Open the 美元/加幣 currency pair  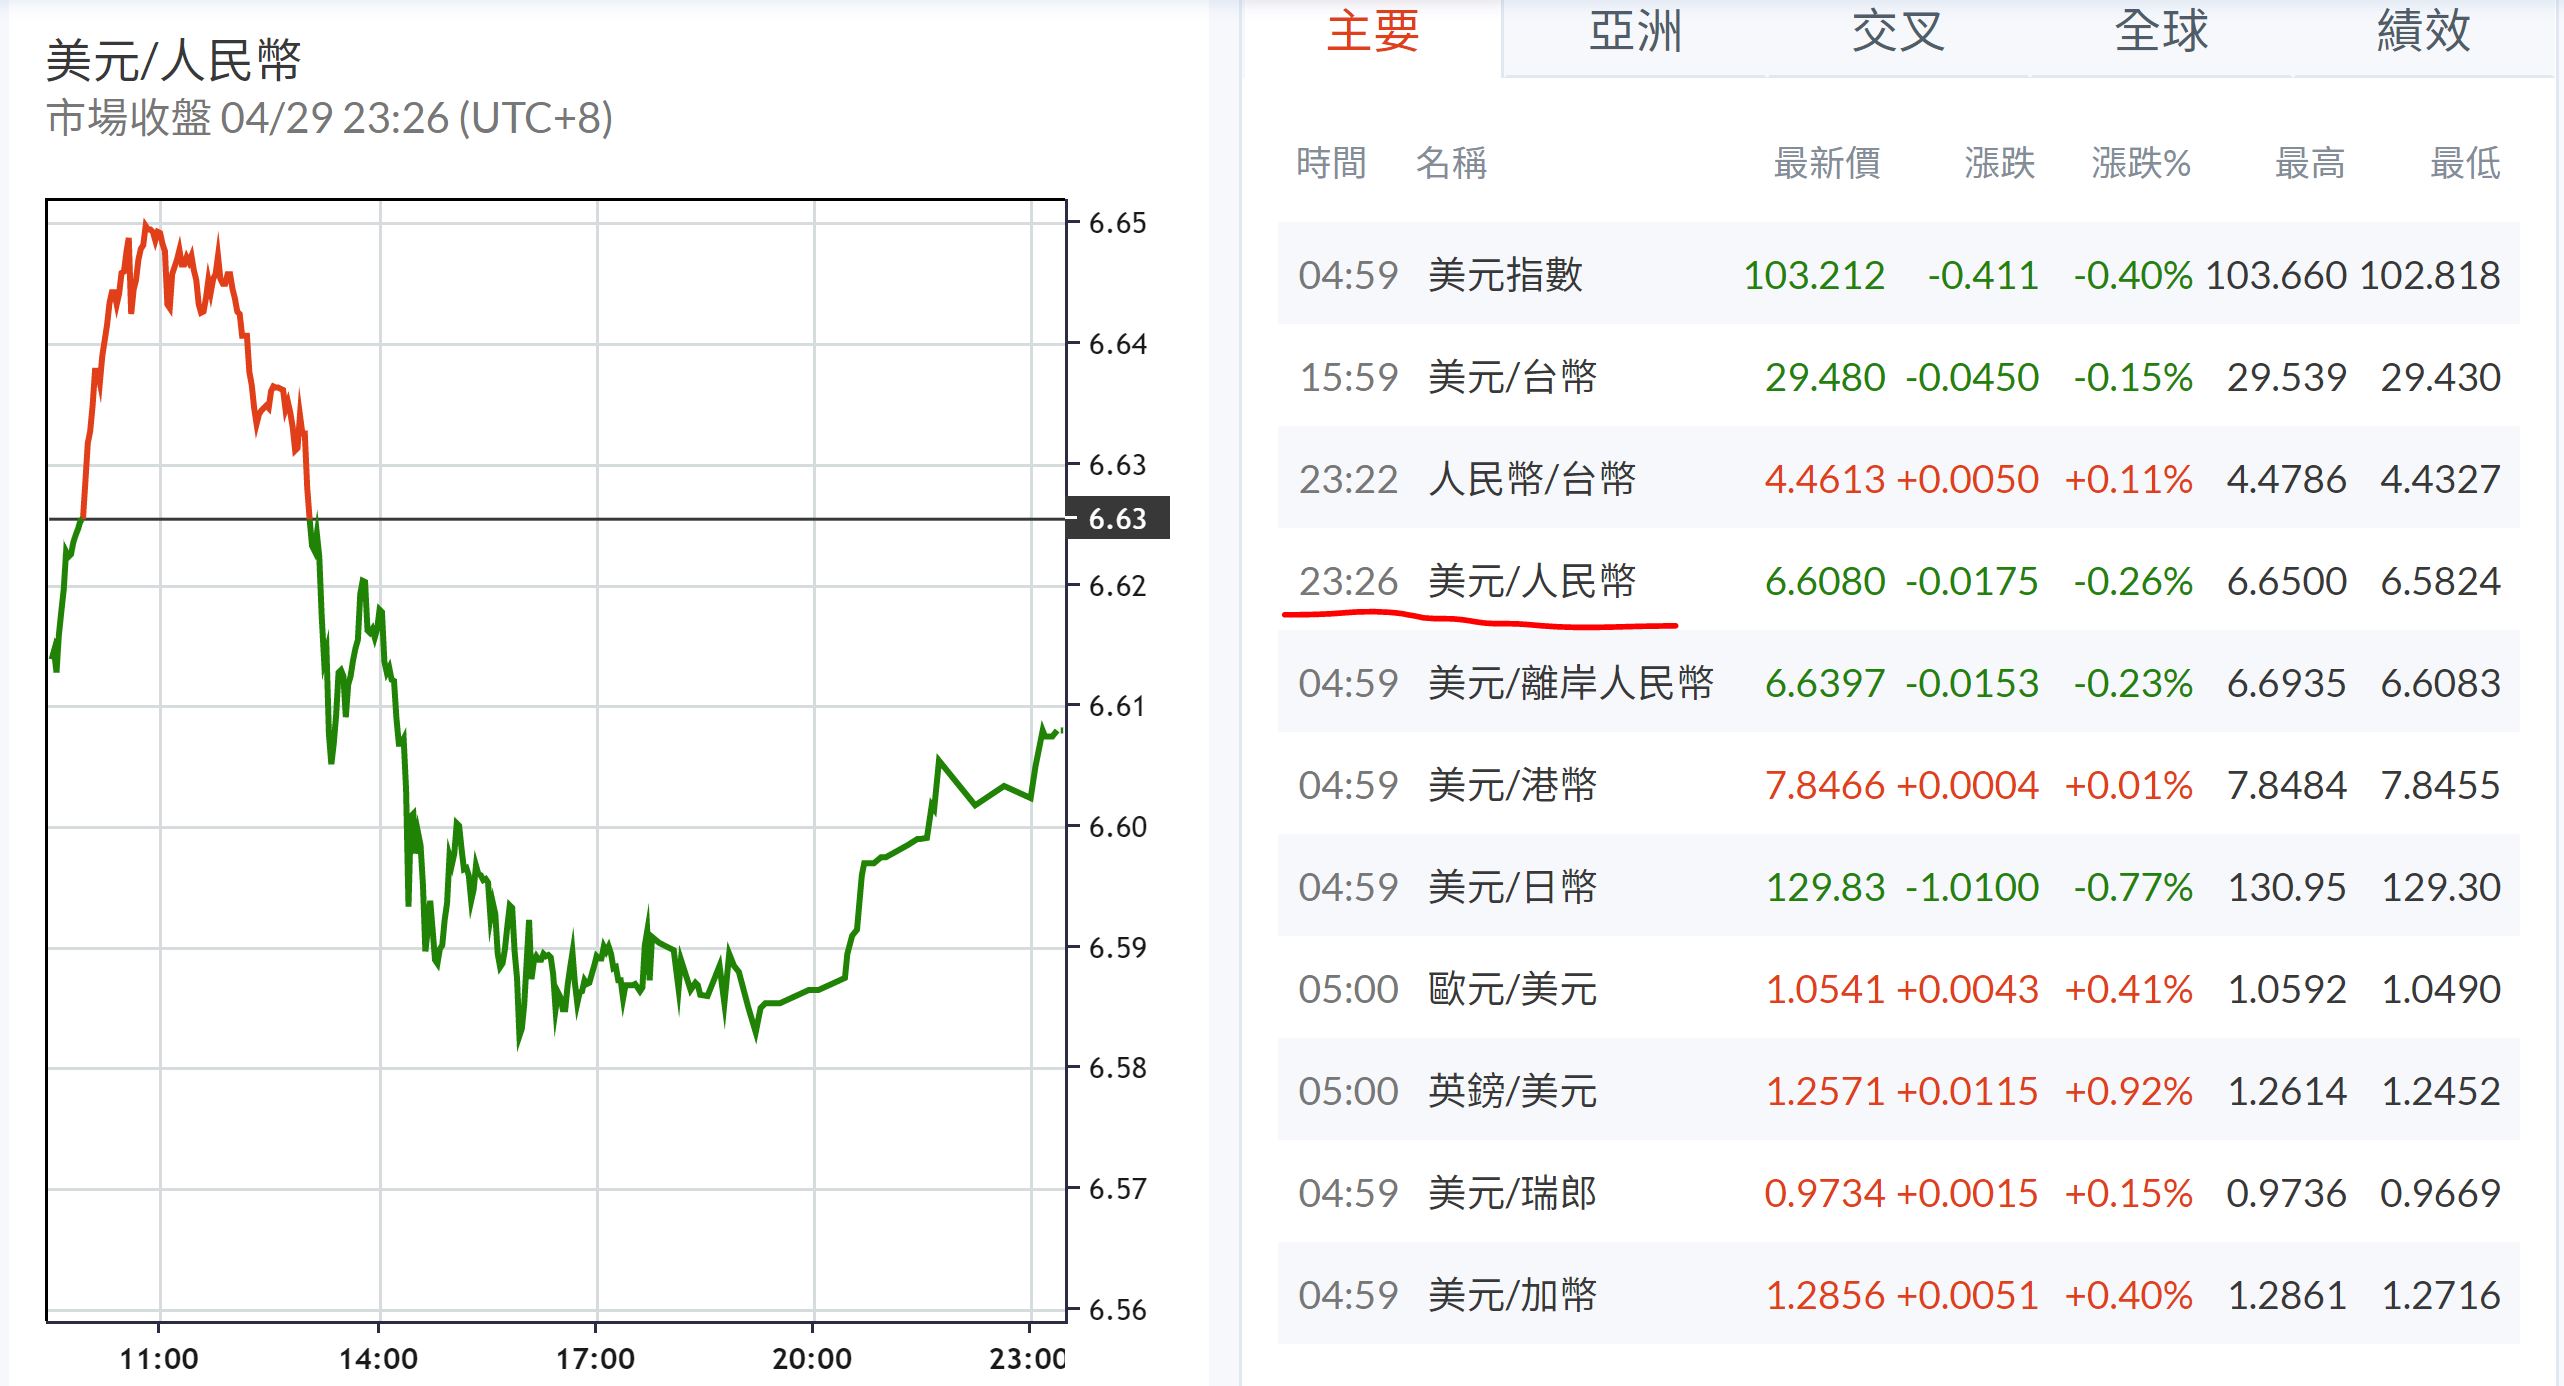(1512, 1295)
